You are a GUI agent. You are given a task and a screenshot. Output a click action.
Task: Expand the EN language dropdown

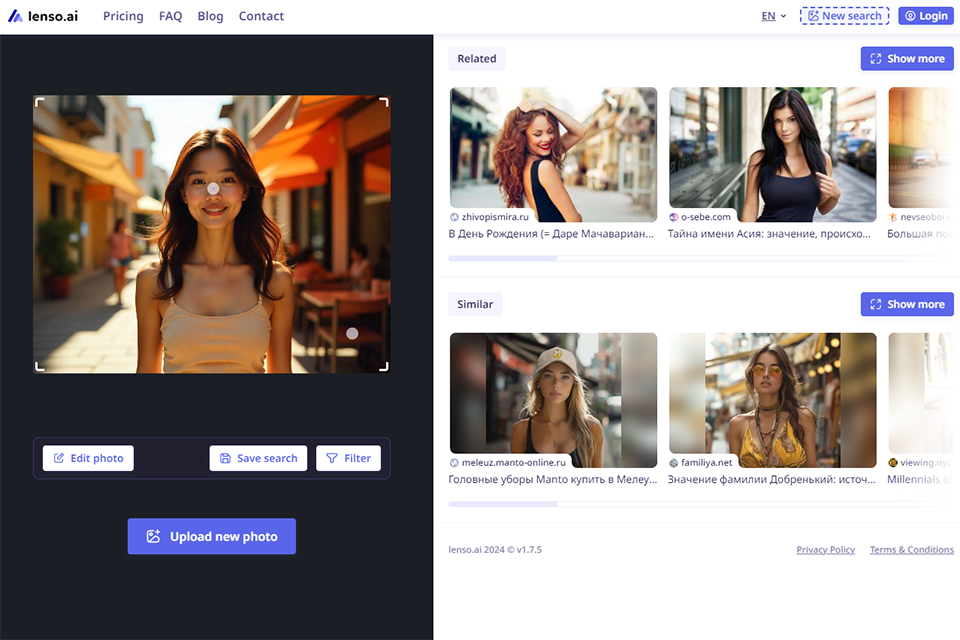[774, 16]
